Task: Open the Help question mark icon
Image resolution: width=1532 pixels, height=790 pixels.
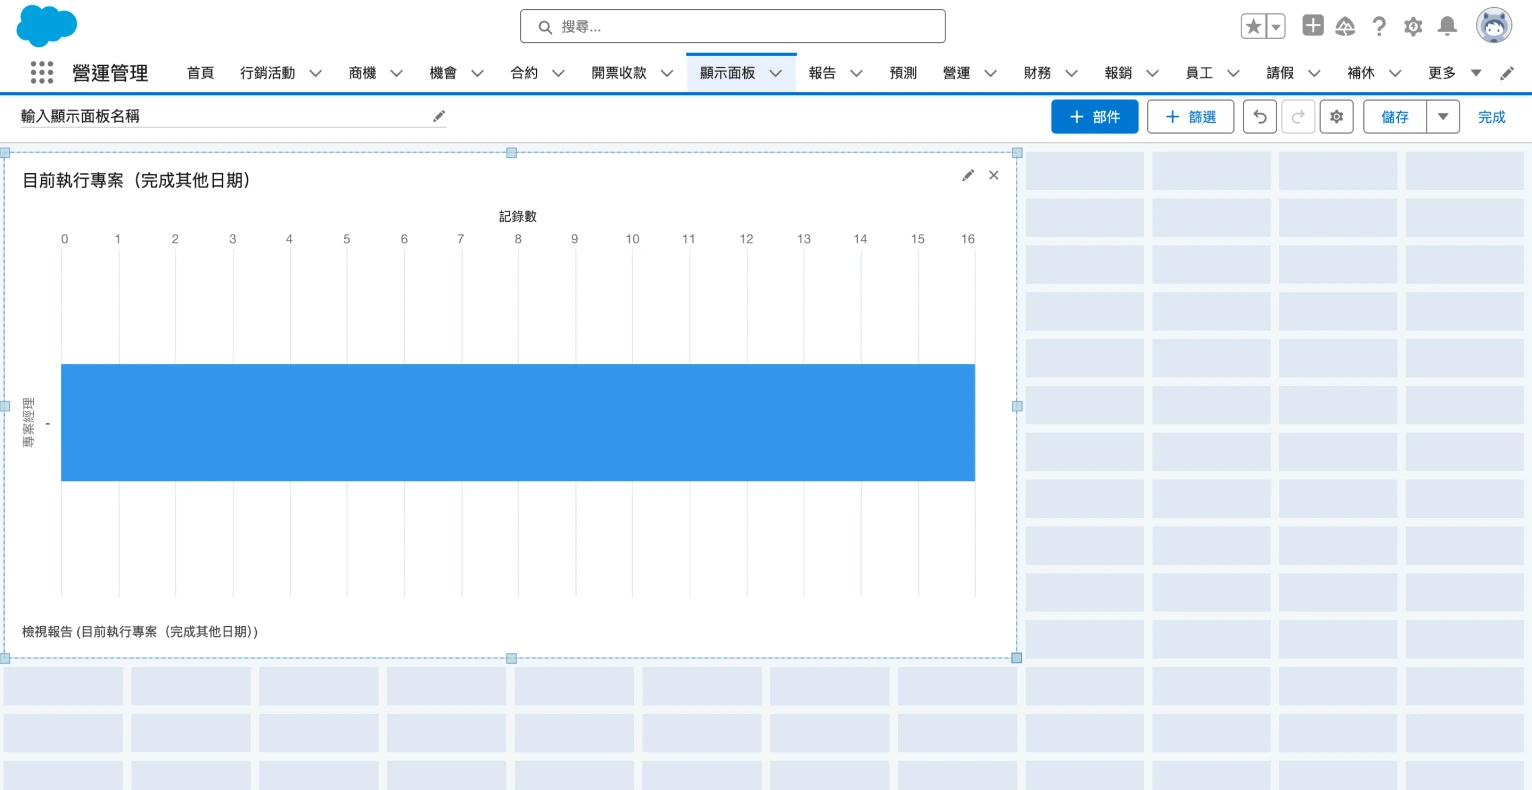Action: 1379,26
